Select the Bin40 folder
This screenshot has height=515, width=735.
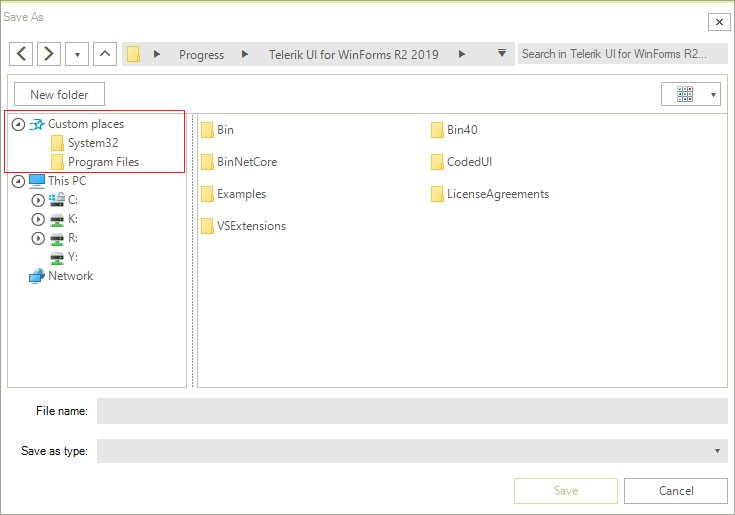tap(454, 130)
